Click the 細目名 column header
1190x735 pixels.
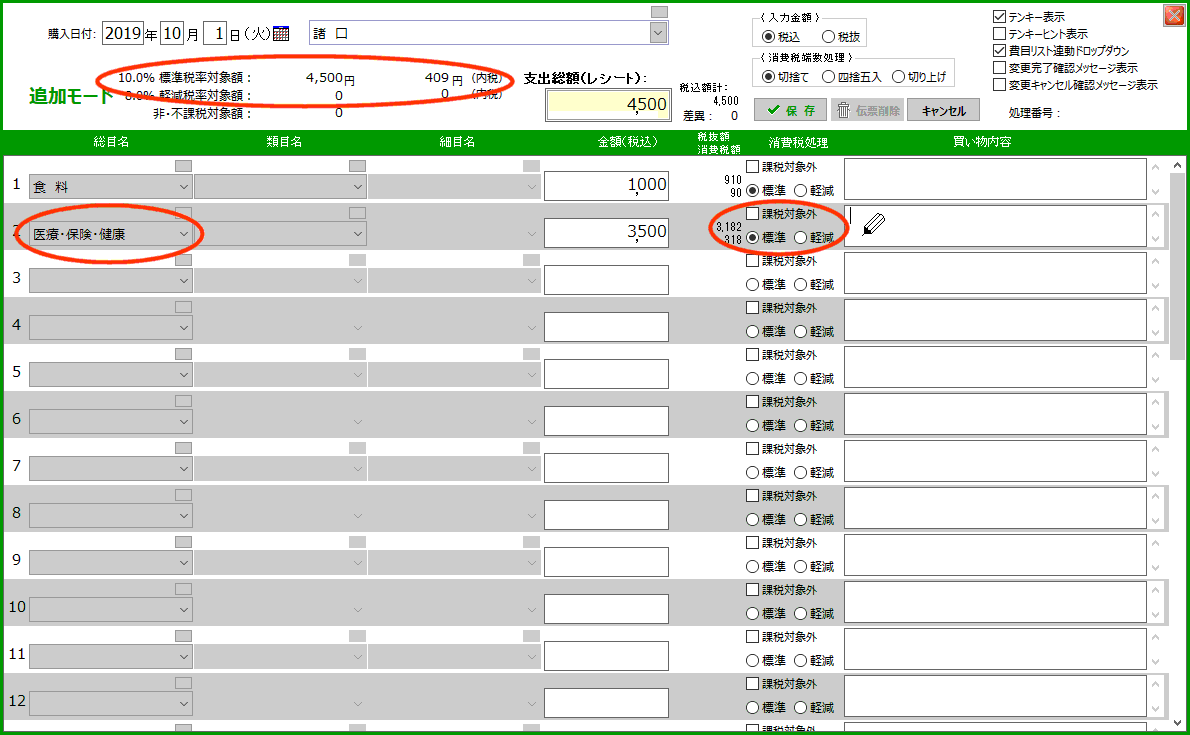click(457, 142)
